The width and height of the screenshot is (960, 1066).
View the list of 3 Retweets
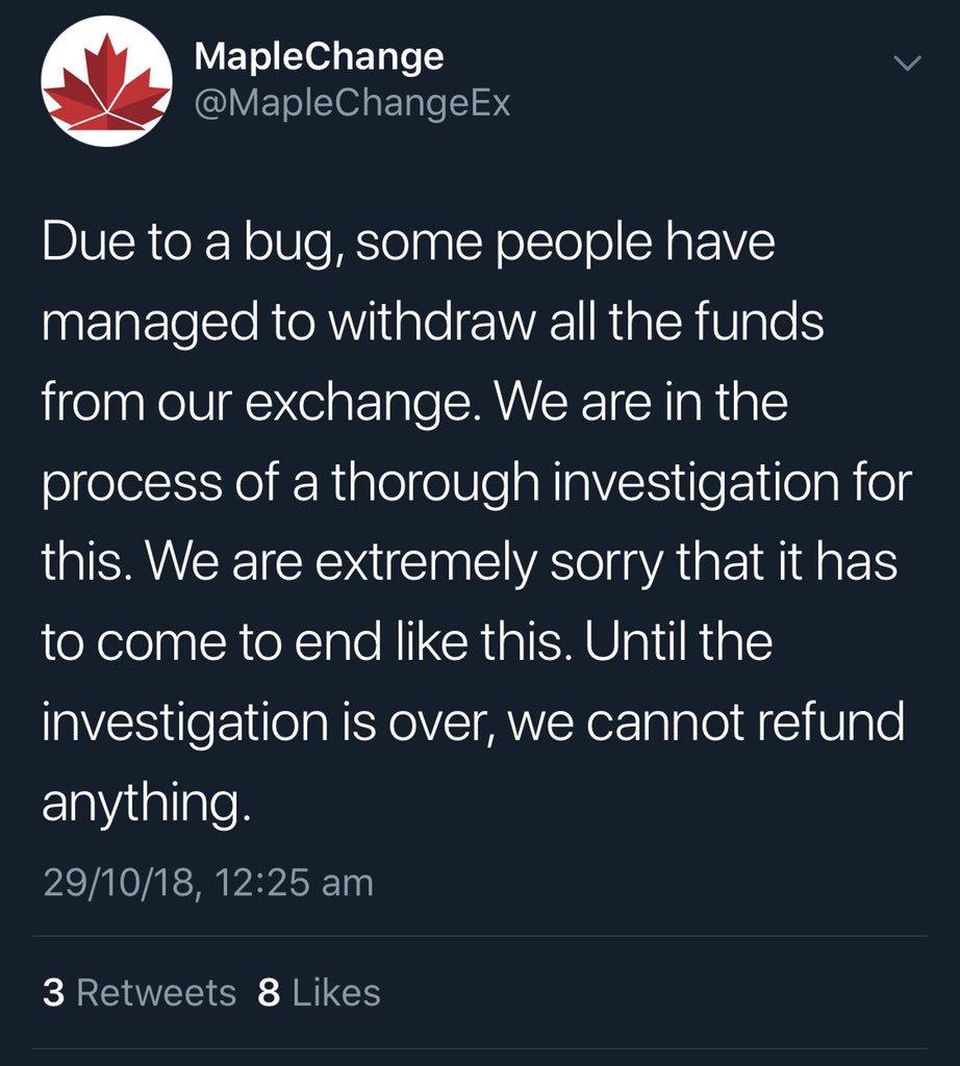click(140, 992)
